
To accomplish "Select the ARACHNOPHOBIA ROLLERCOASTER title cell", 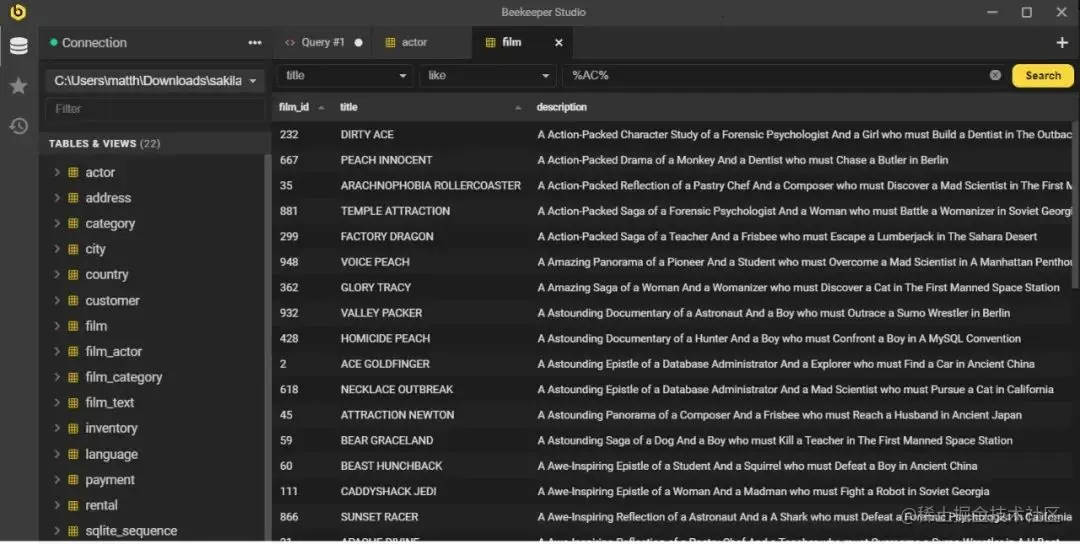I will coord(430,186).
